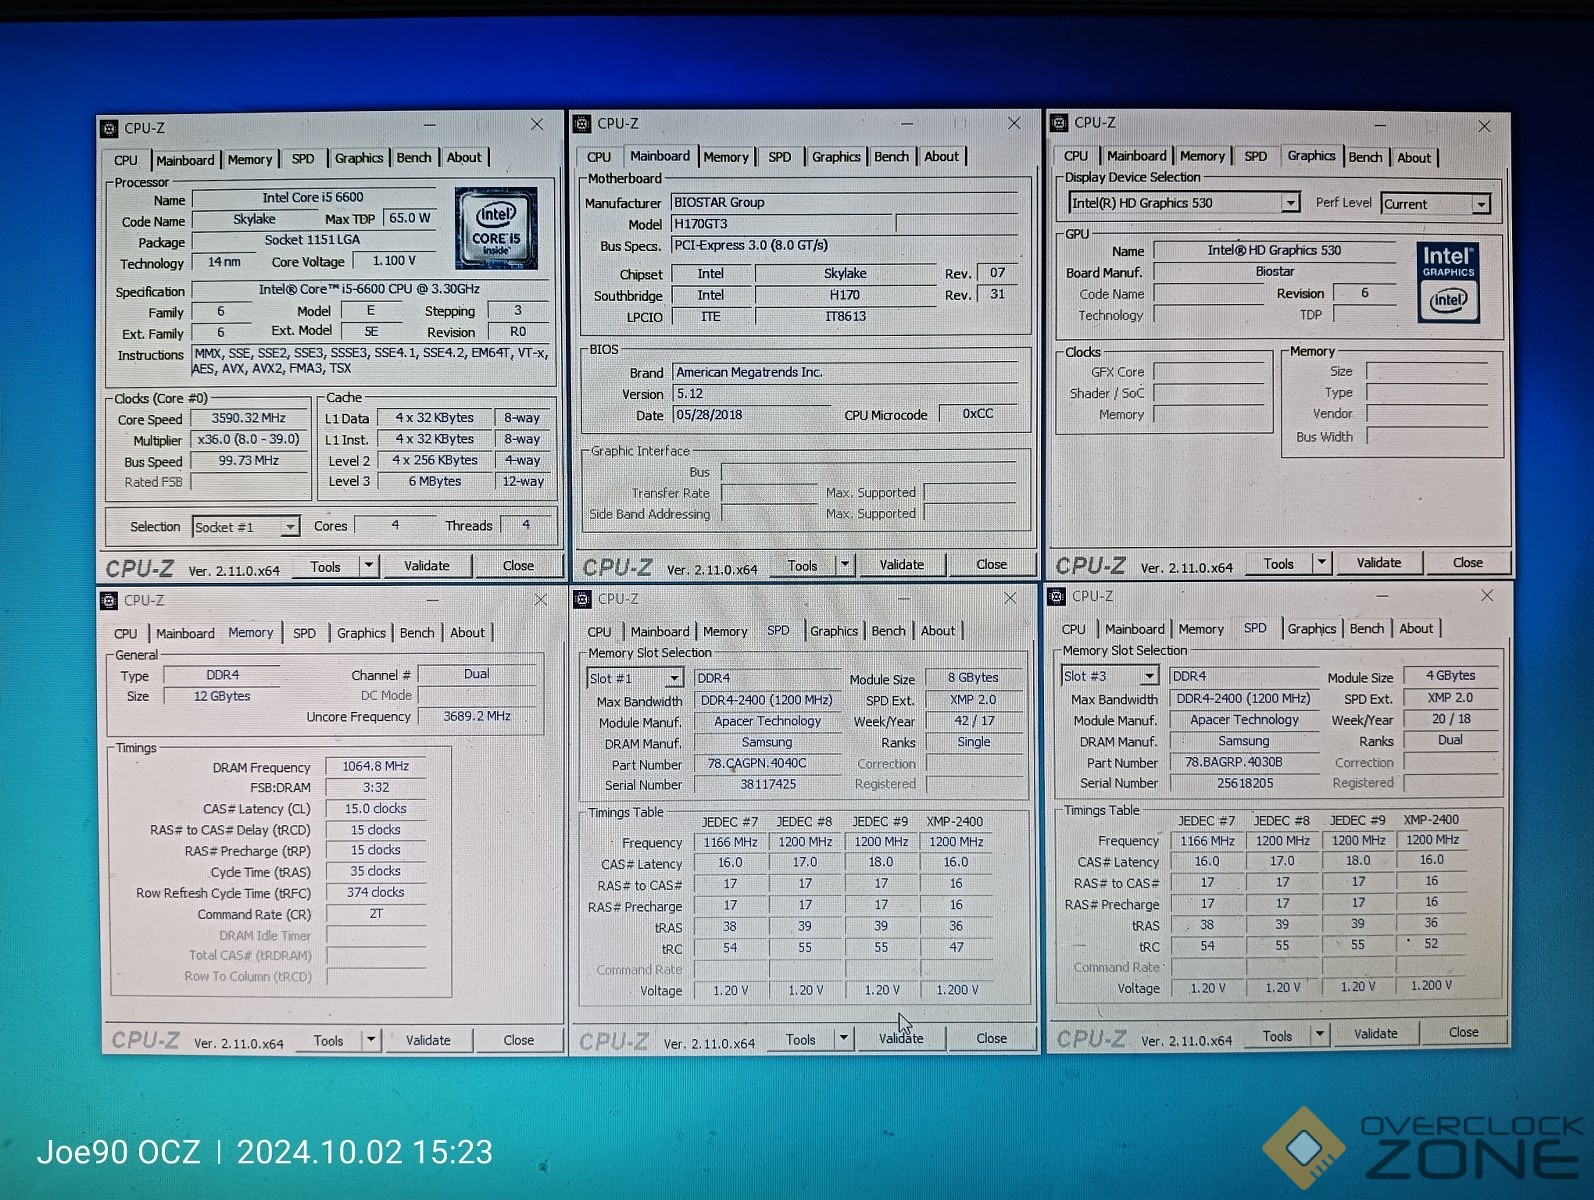
Task: Open the Tools arrow in the Slot #1 window
Action: point(844,1039)
